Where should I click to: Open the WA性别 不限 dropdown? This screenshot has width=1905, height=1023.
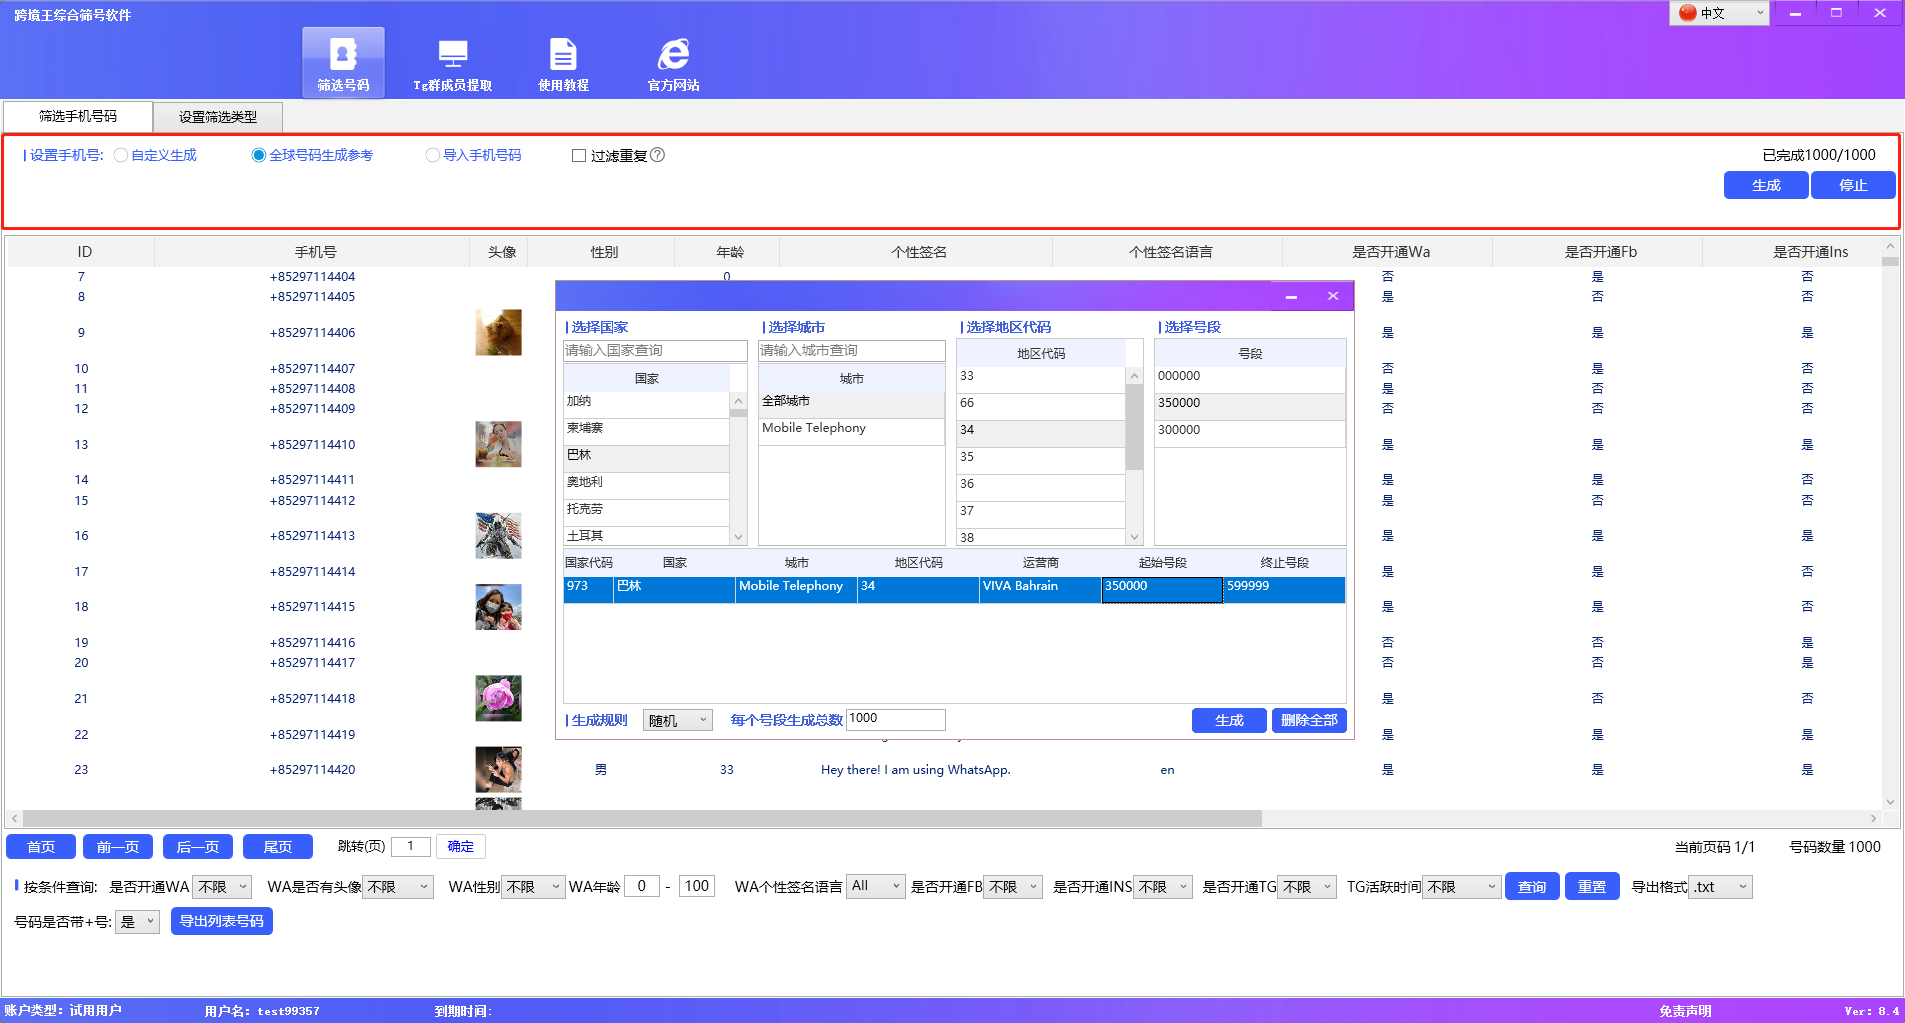click(533, 886)
